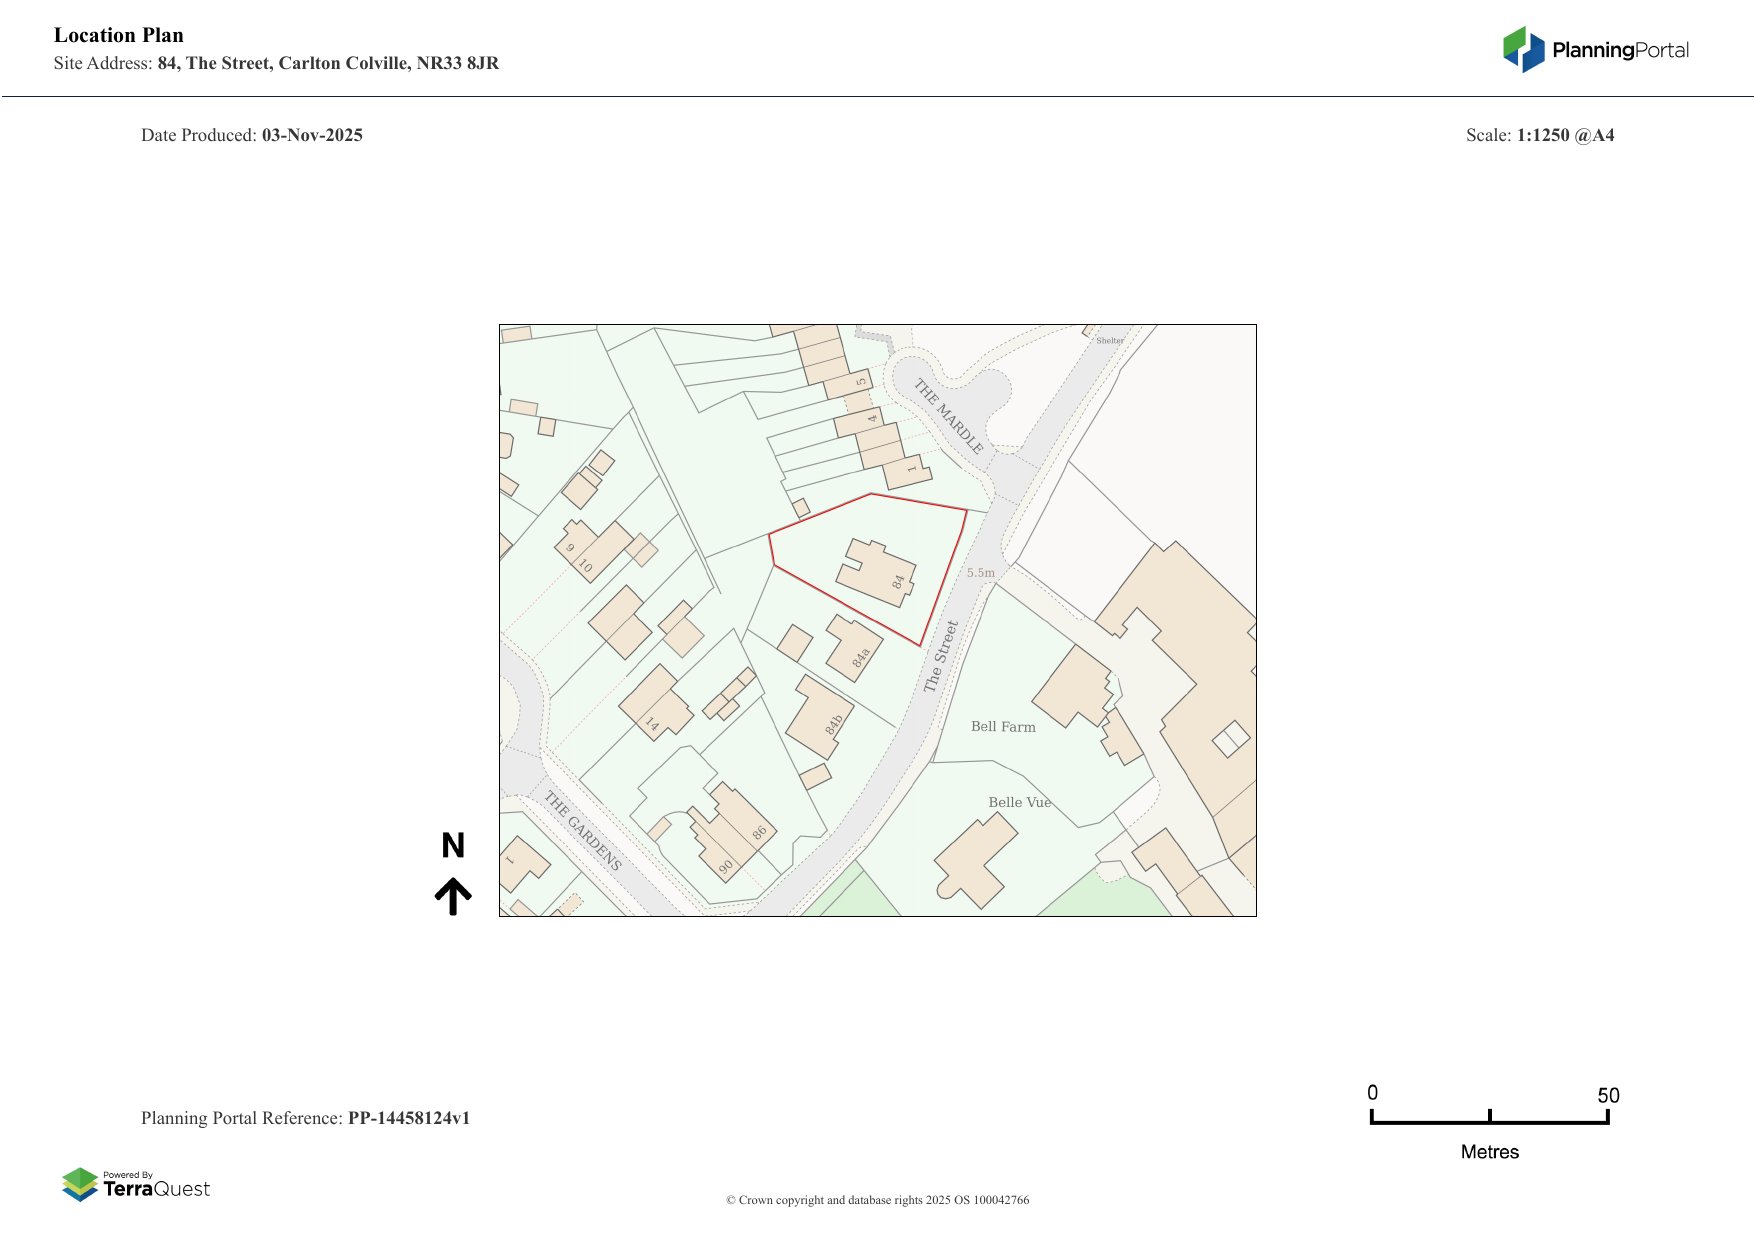The width and height of the screenshot is (1754, 1241).
Task: Click the scale bar above Metres
Action: (x=1489, y=1119)
